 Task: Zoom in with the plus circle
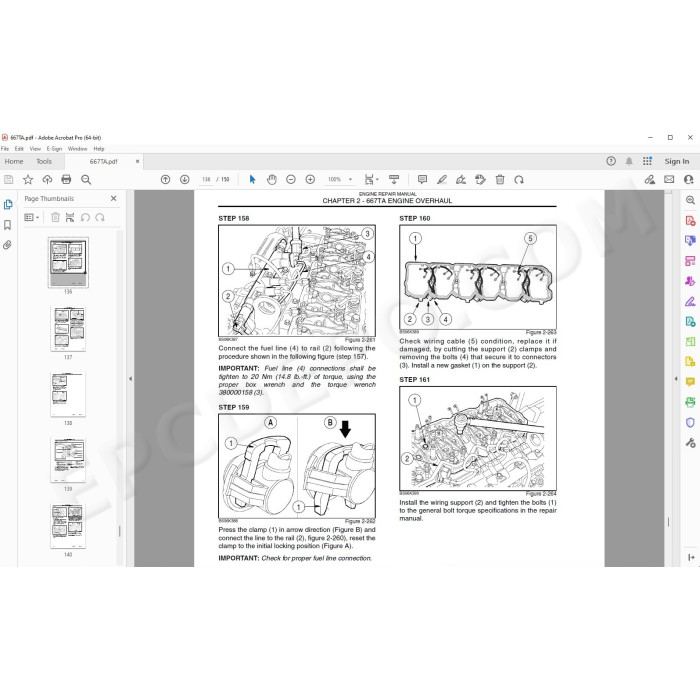[310, 179]
